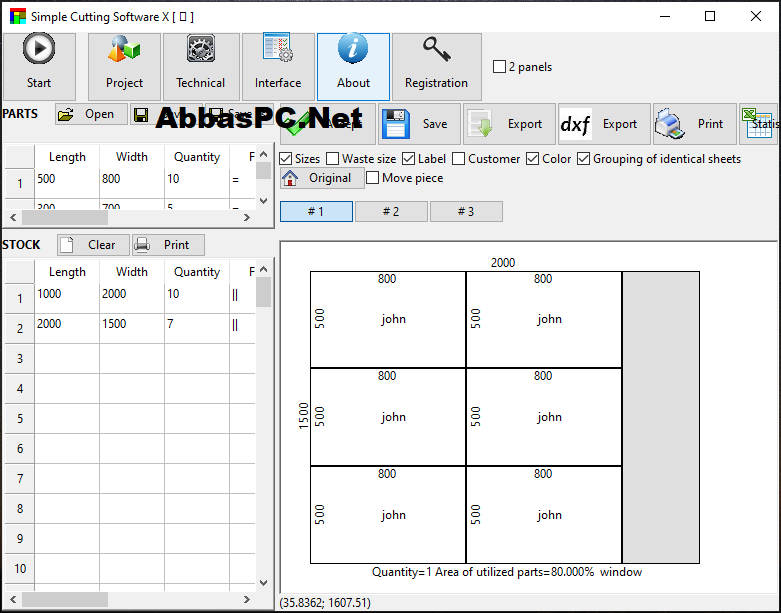The width and height of the screenshot is (781, 613).
Task: Switch to sheet tab # 2
Action: (x=391, y=212)
